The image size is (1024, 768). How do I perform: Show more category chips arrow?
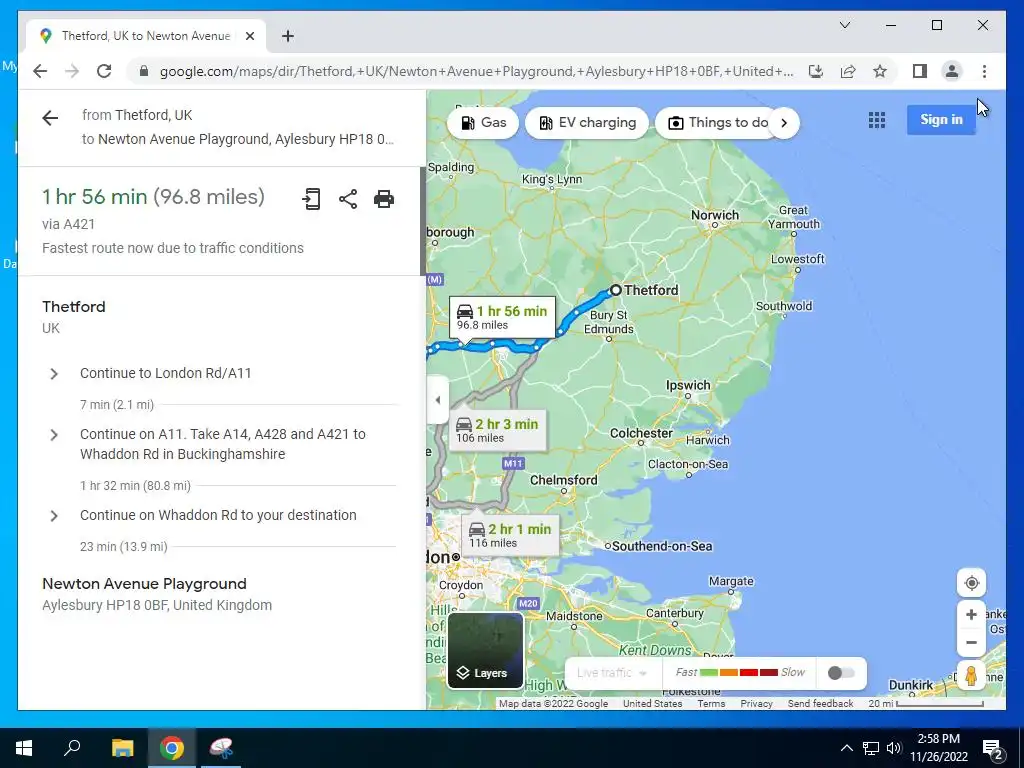[784, 123]
